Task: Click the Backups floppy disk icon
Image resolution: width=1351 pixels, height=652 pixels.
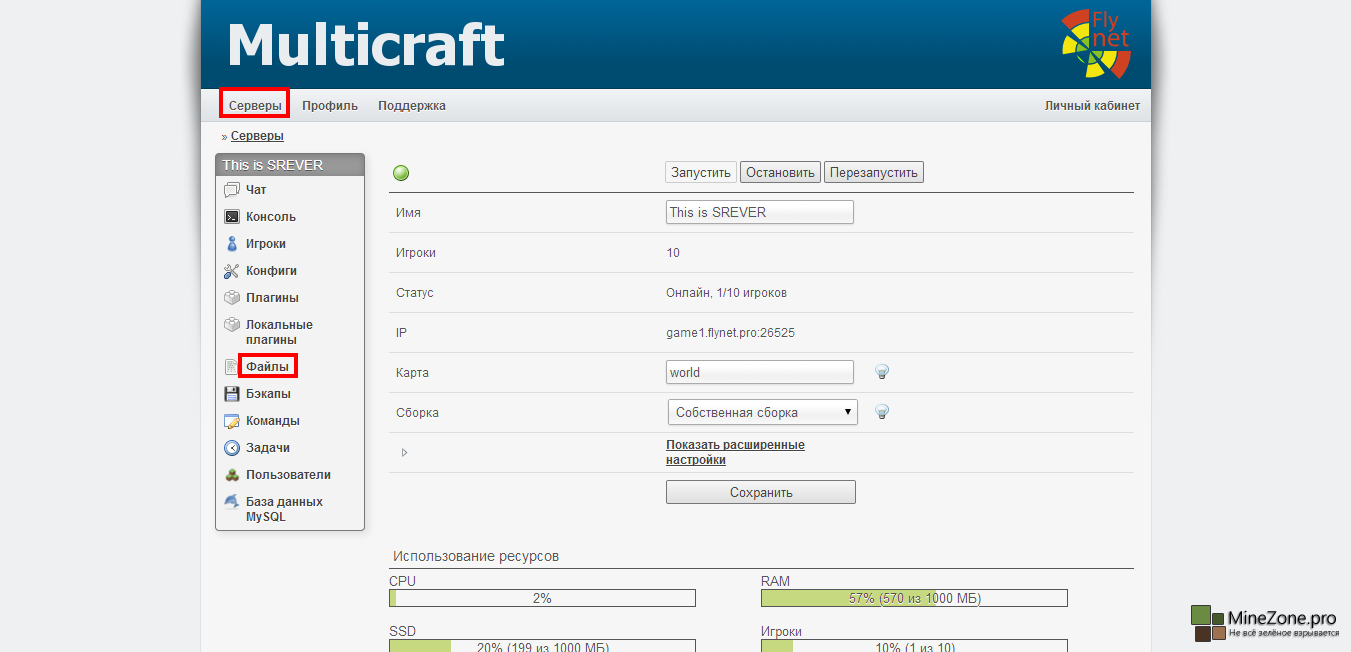Action: pos(231,394)
